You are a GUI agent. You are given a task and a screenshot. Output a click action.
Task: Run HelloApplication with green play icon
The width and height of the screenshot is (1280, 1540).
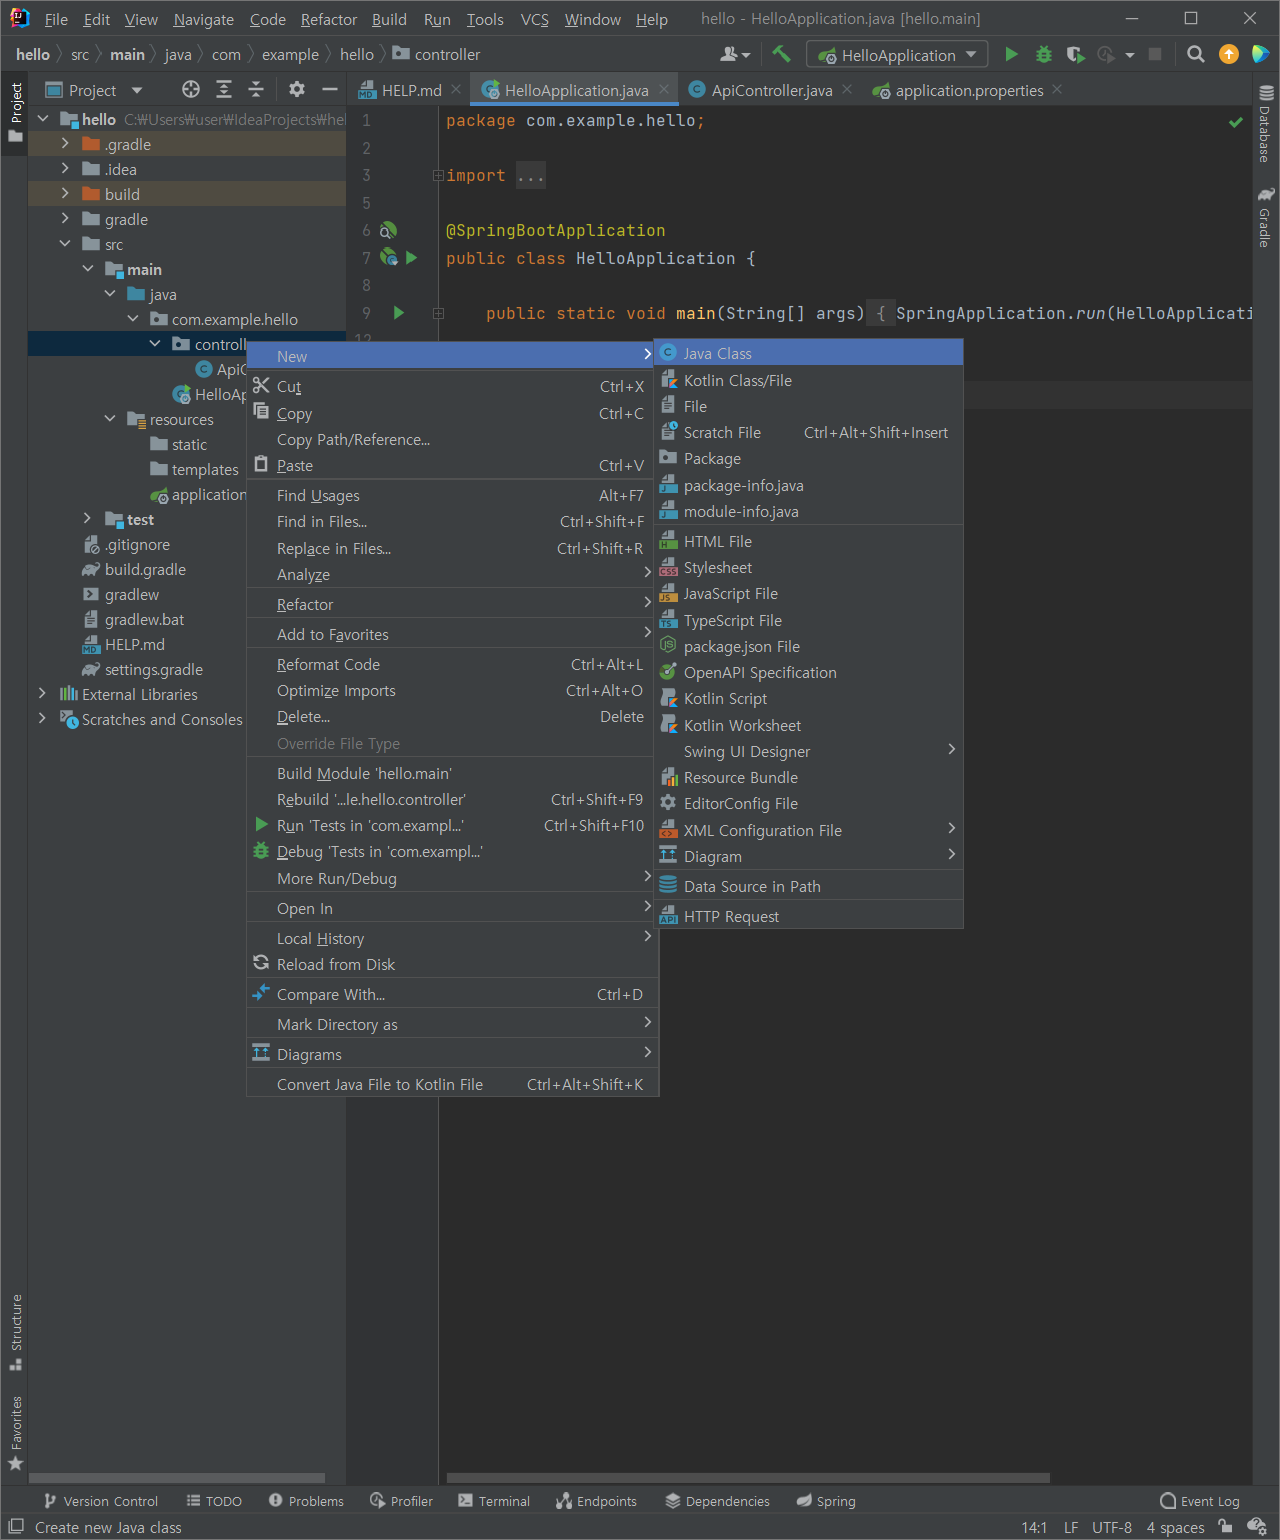click(1011, 54)
